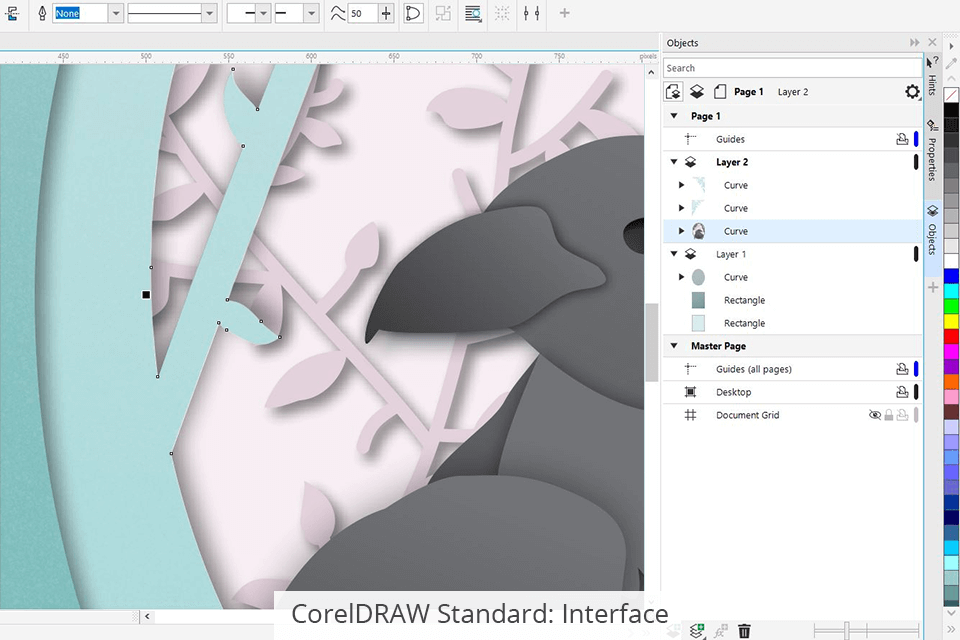Toggle show object layers and pages view
The image size is (960, 640).
coord(673,92)
